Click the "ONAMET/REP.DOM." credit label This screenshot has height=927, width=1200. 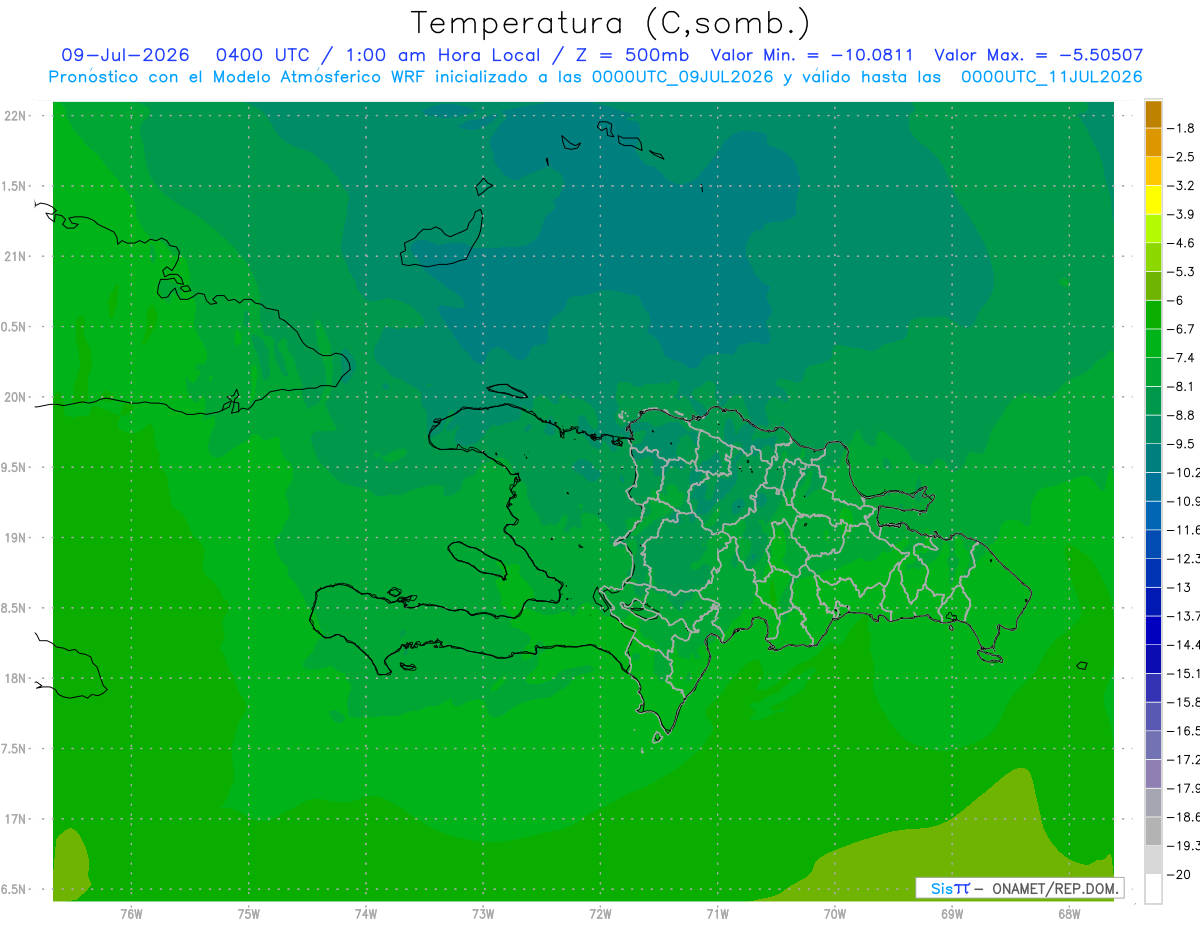pyautogui.click(x=1054, y=888)
